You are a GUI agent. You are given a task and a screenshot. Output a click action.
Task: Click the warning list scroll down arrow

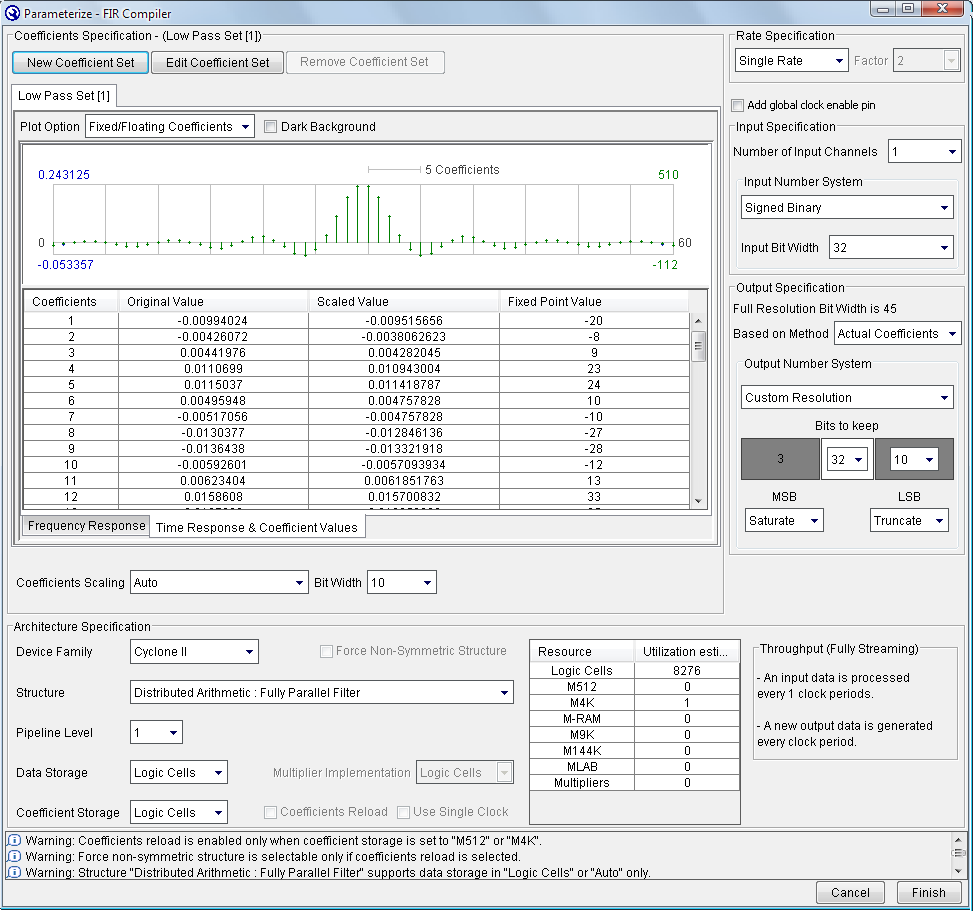958,871
